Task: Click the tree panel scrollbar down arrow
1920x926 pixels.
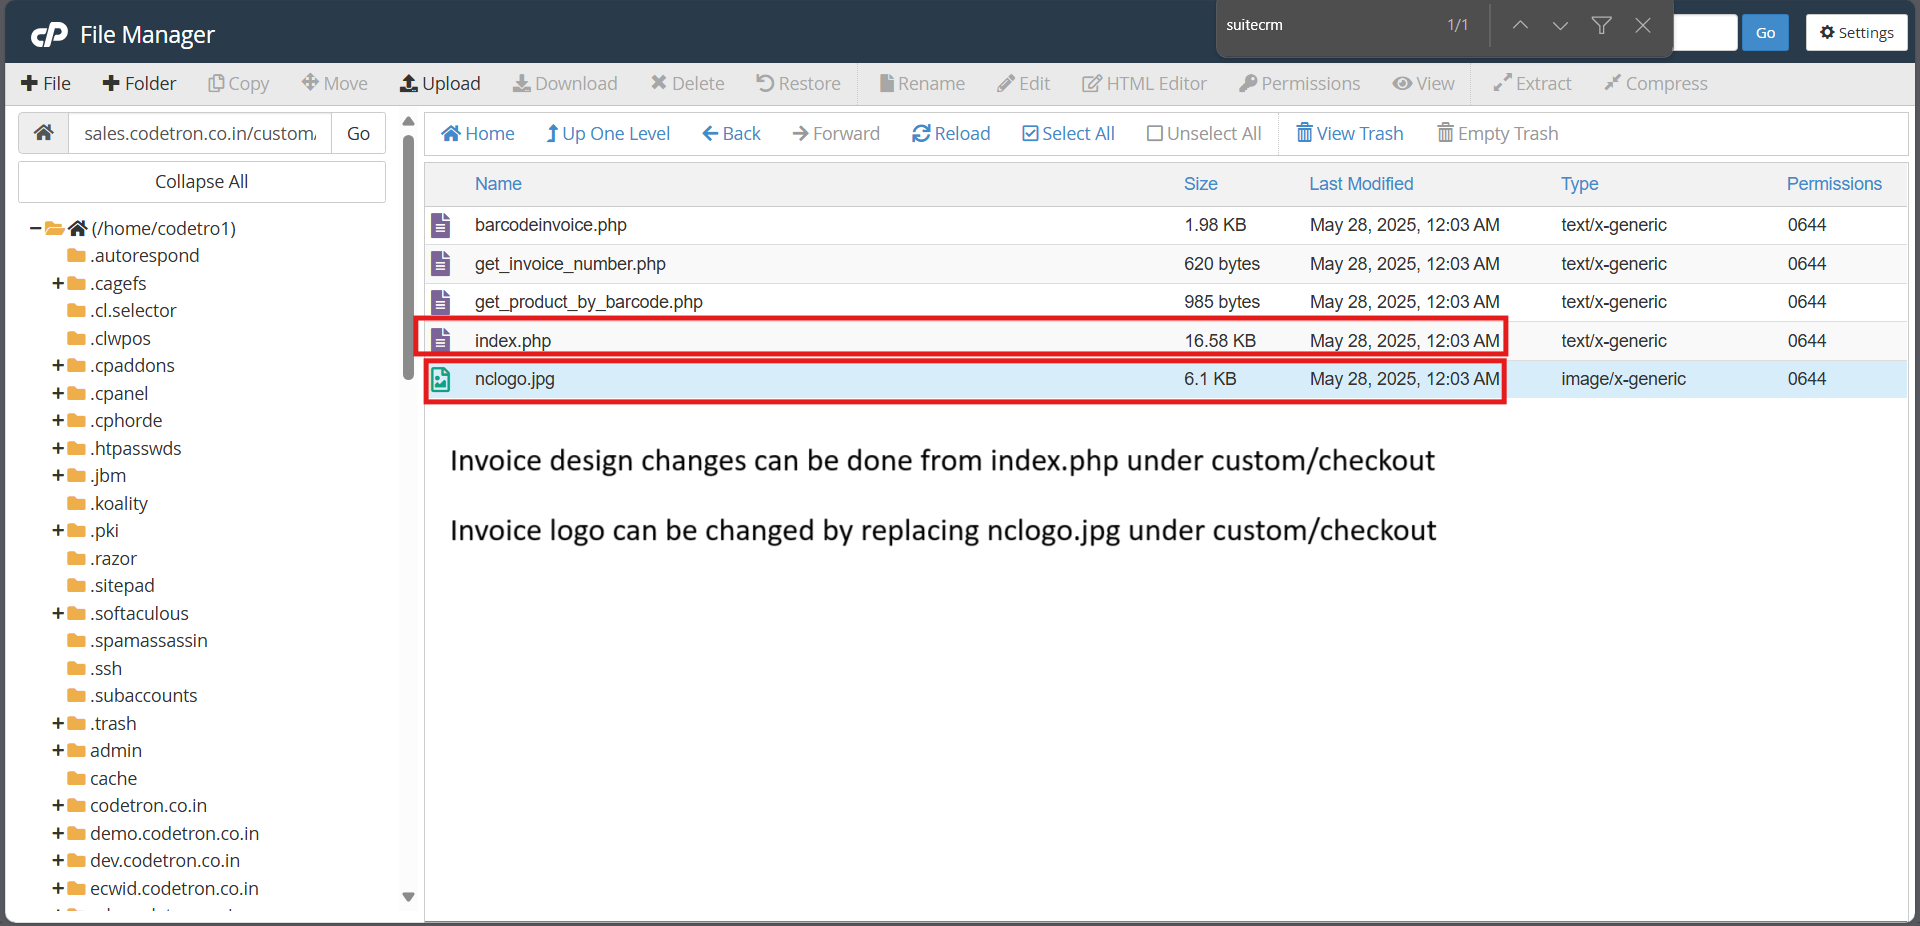Action: (x=408, y=897)
